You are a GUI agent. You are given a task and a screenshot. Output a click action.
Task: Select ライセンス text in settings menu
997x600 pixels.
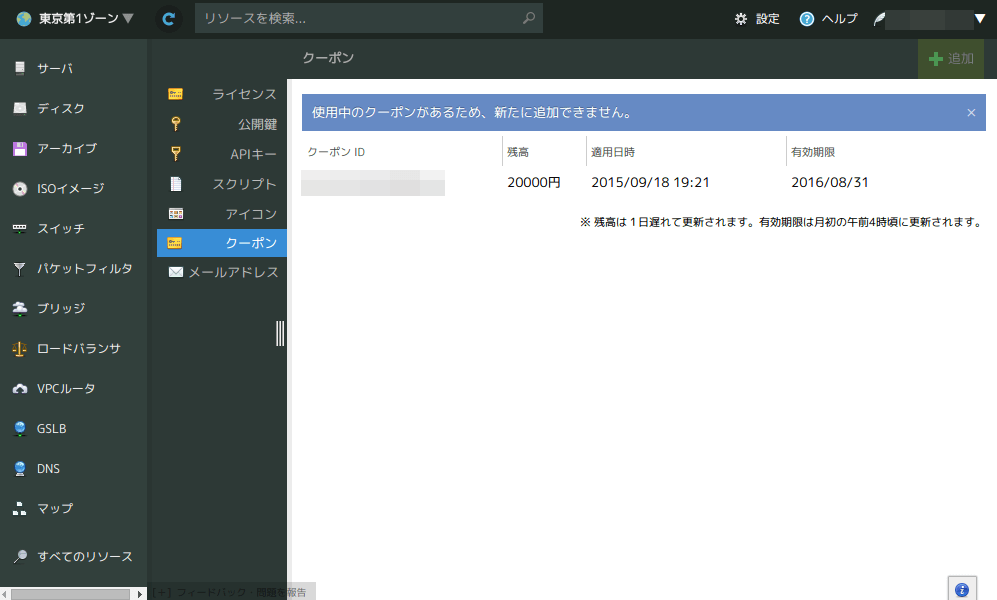click(x=245, y=94)
